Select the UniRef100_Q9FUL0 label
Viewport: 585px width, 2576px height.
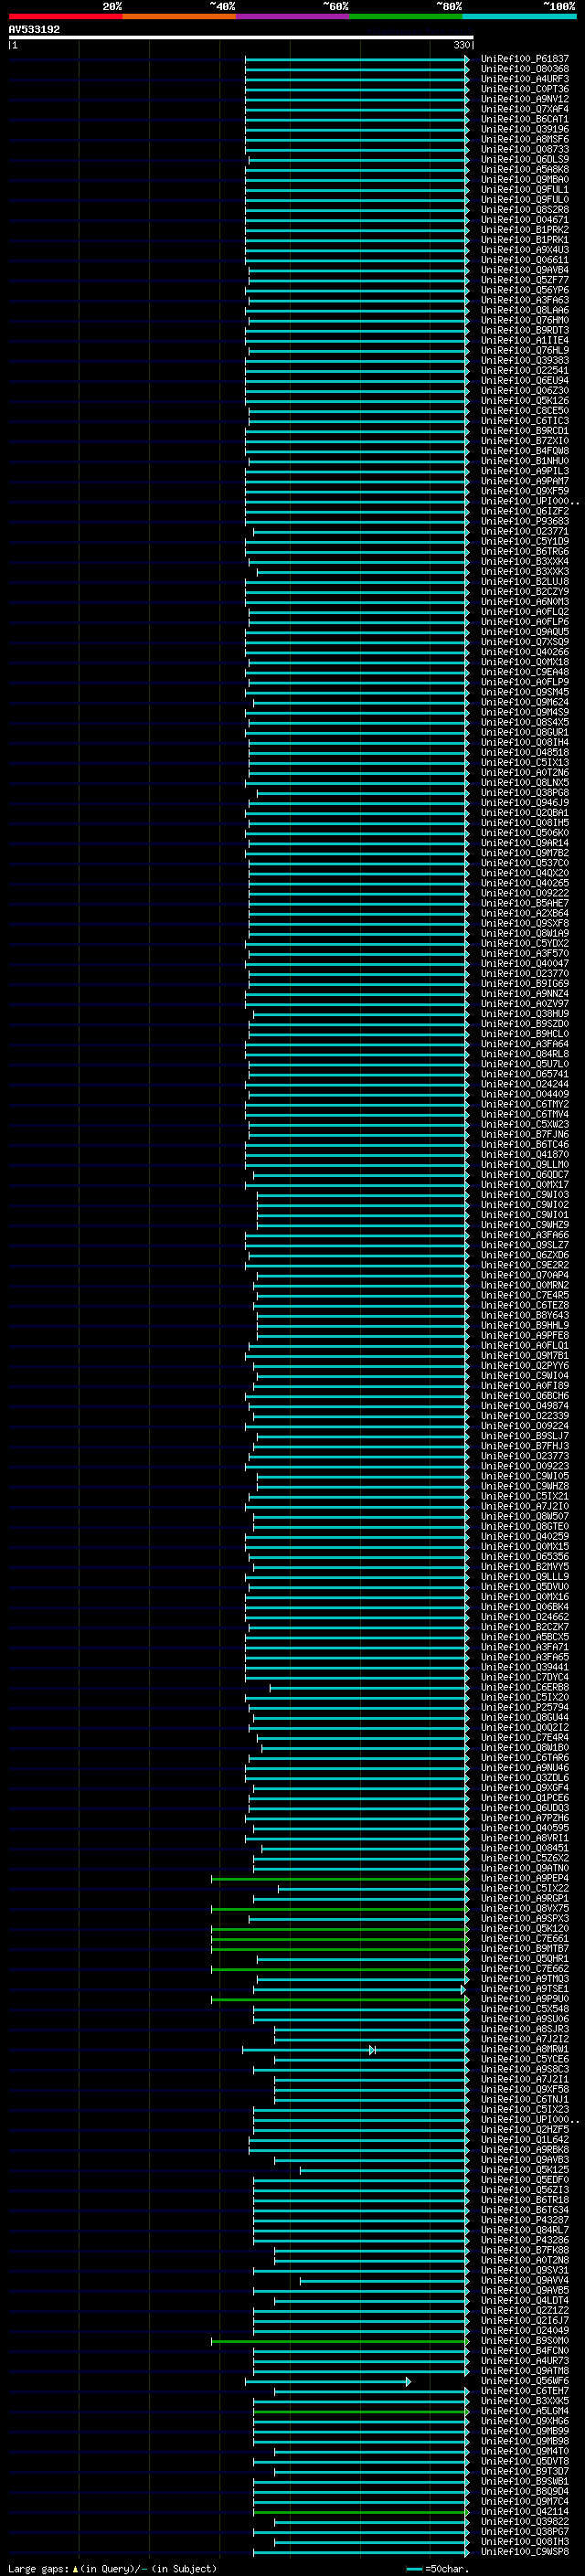(524, 199)
